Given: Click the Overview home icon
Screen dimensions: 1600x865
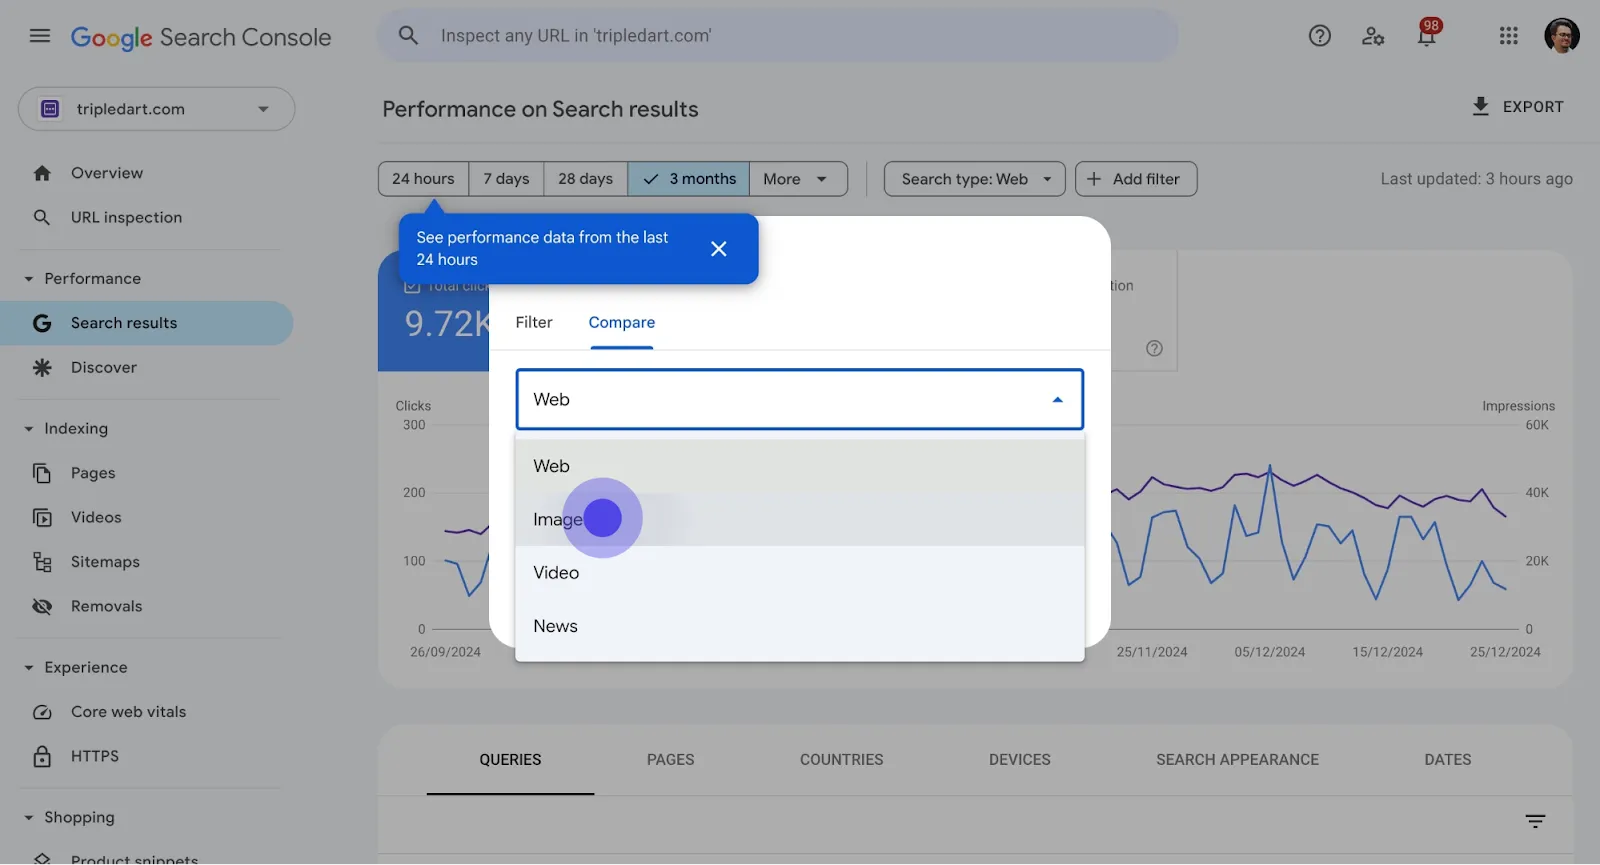Looking at the screenshot, I should pyautogui.click(x=42, y=173).
